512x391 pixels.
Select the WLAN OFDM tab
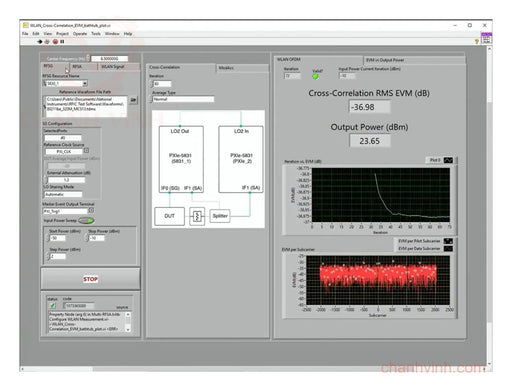coord(318,59)
